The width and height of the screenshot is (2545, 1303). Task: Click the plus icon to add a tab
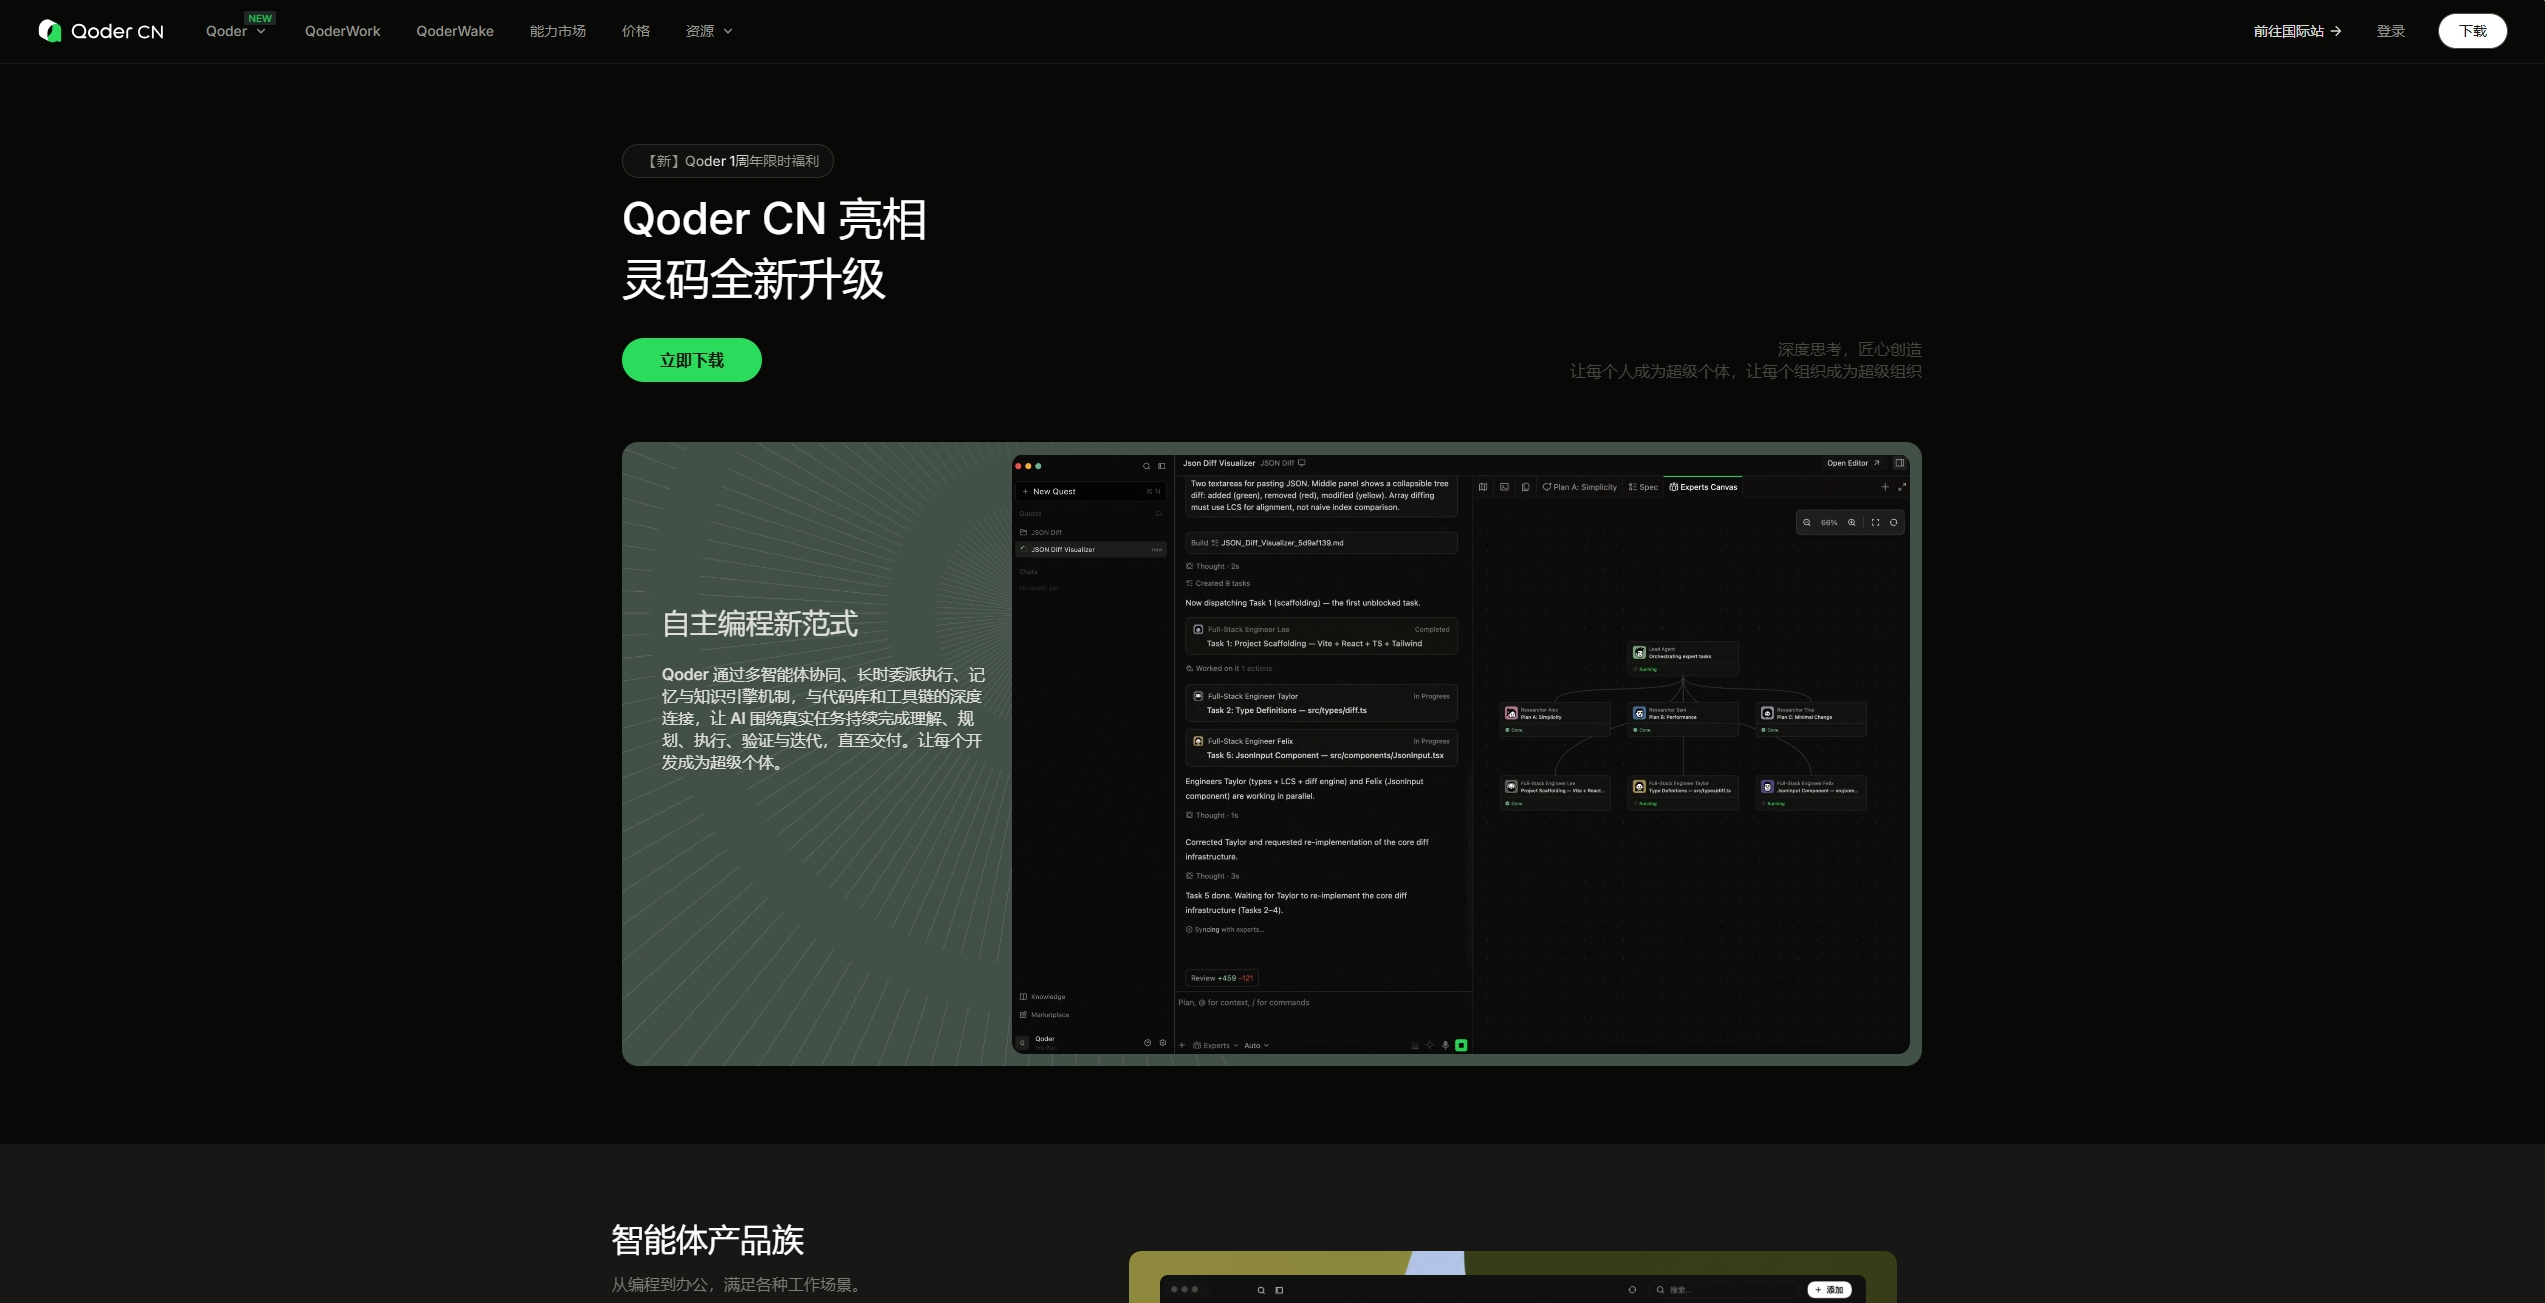(x=1885, y=487)
